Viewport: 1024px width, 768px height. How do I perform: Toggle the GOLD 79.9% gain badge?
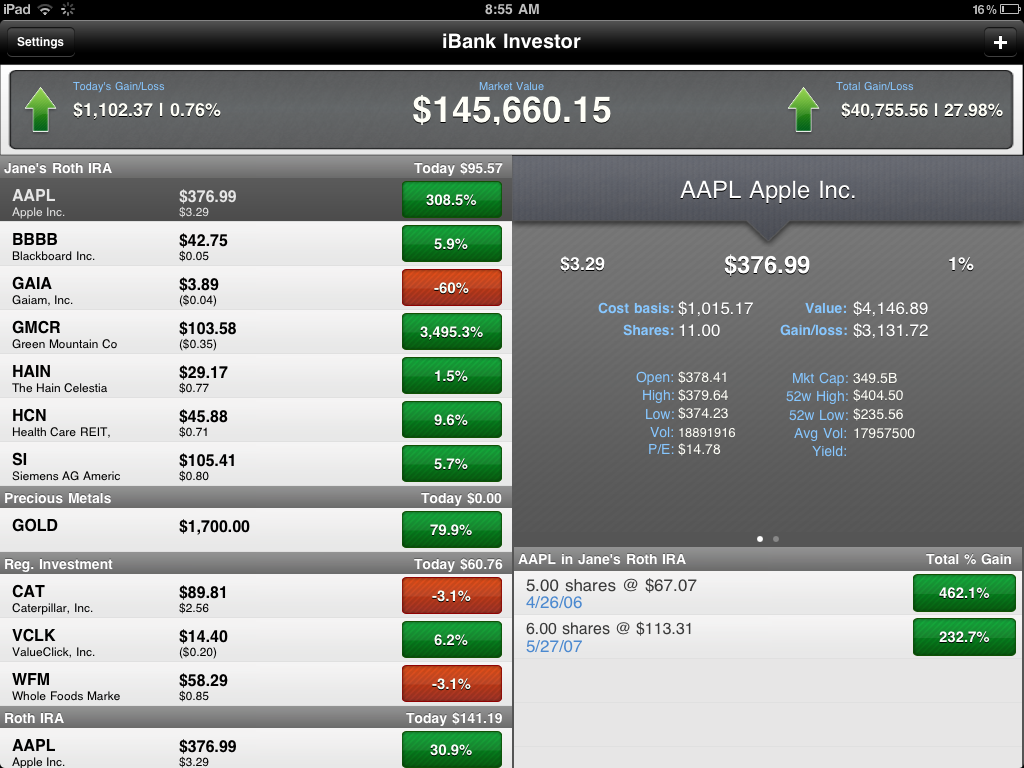451,530
